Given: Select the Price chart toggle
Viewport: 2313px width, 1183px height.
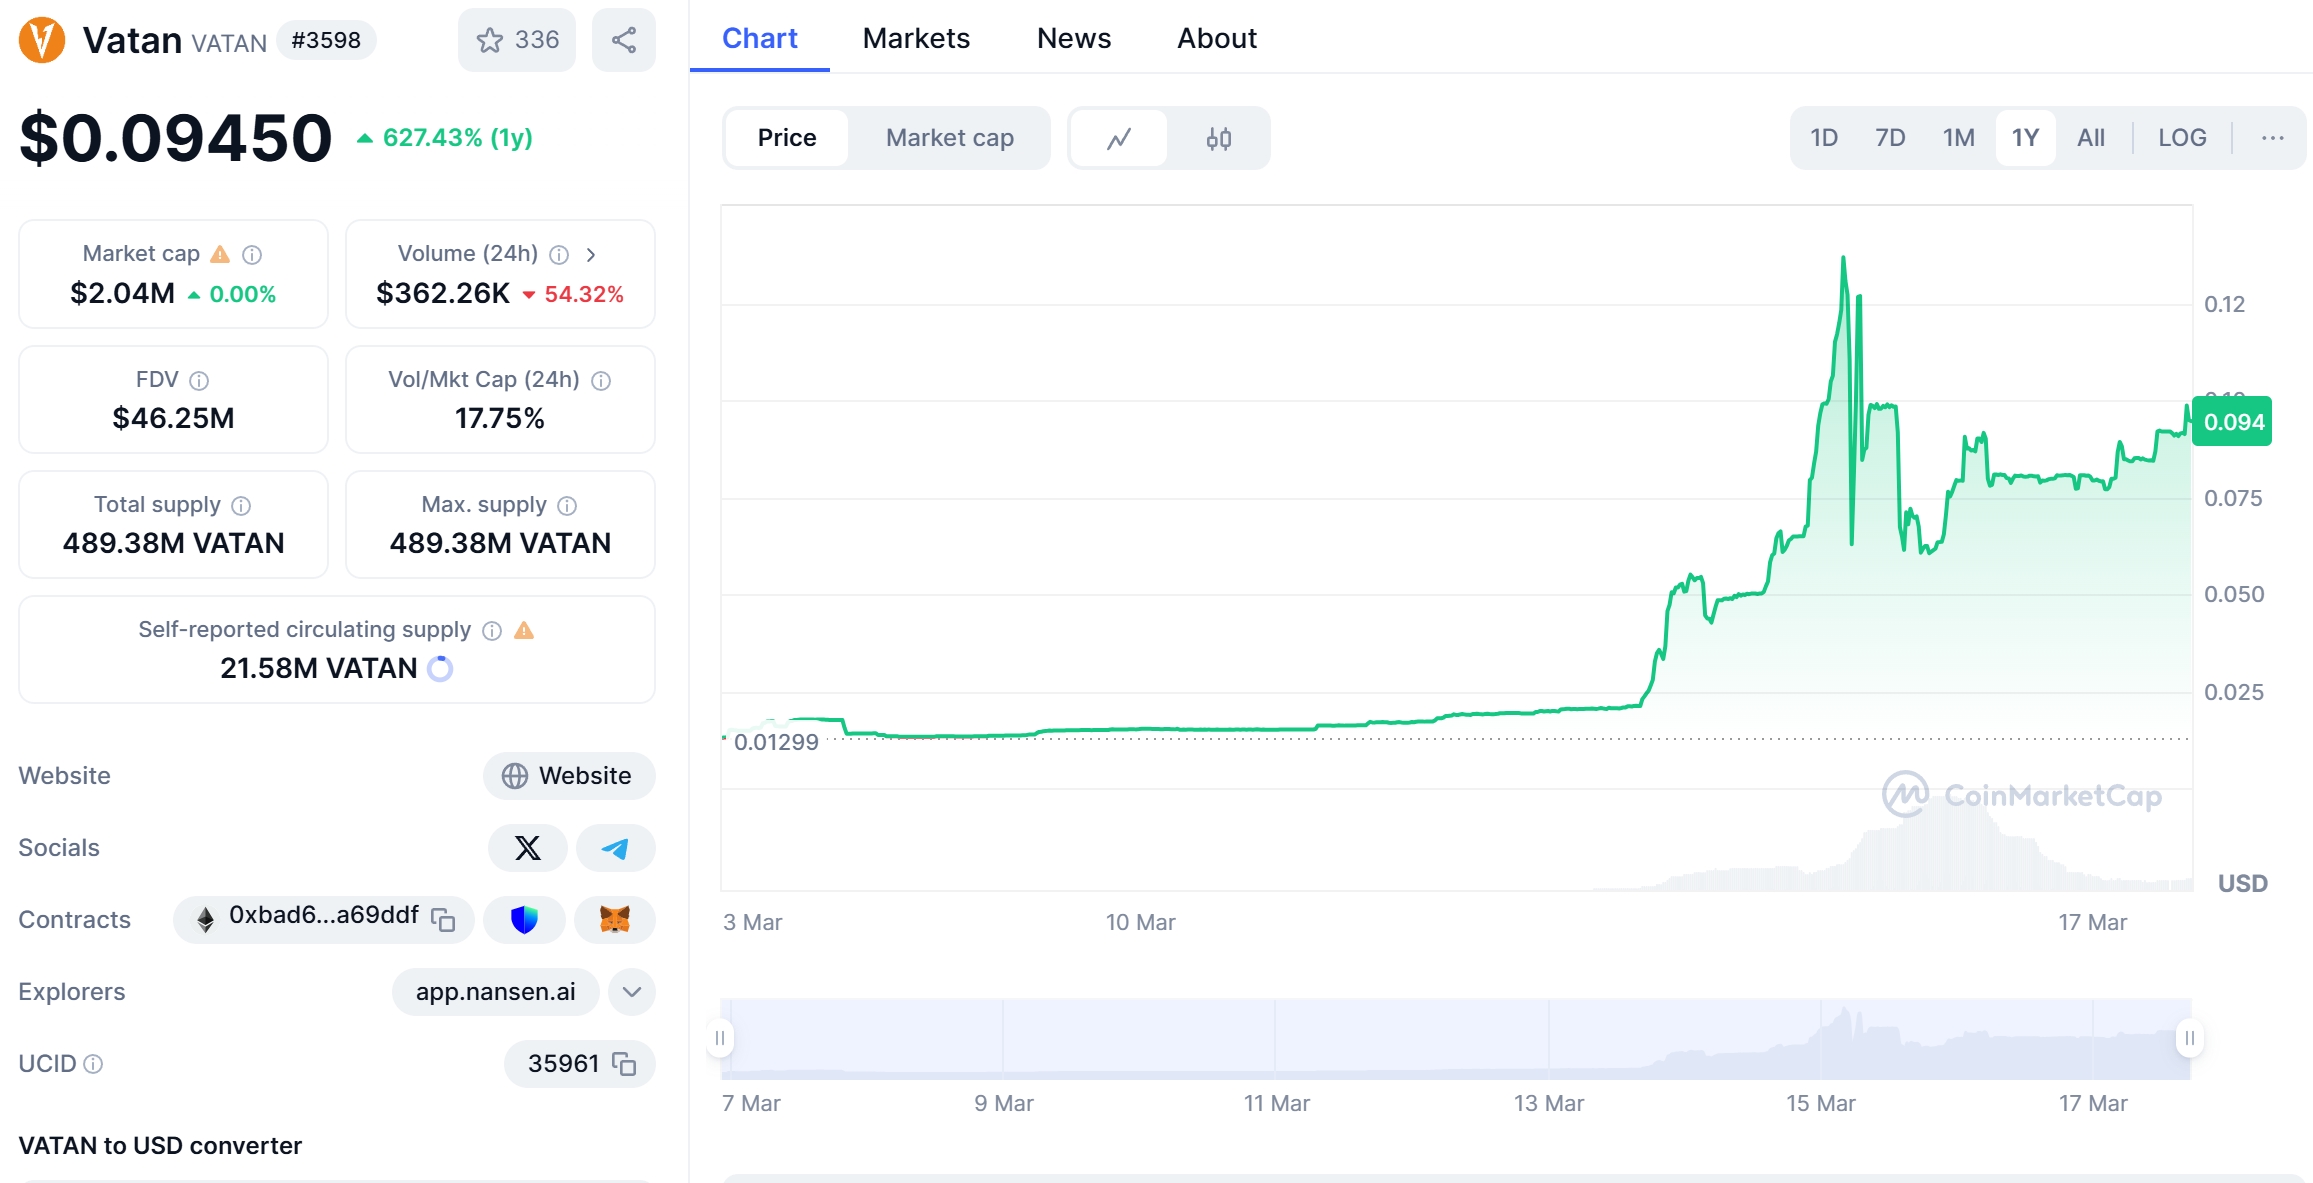Looking at the screenshot, I should point(787,138).
